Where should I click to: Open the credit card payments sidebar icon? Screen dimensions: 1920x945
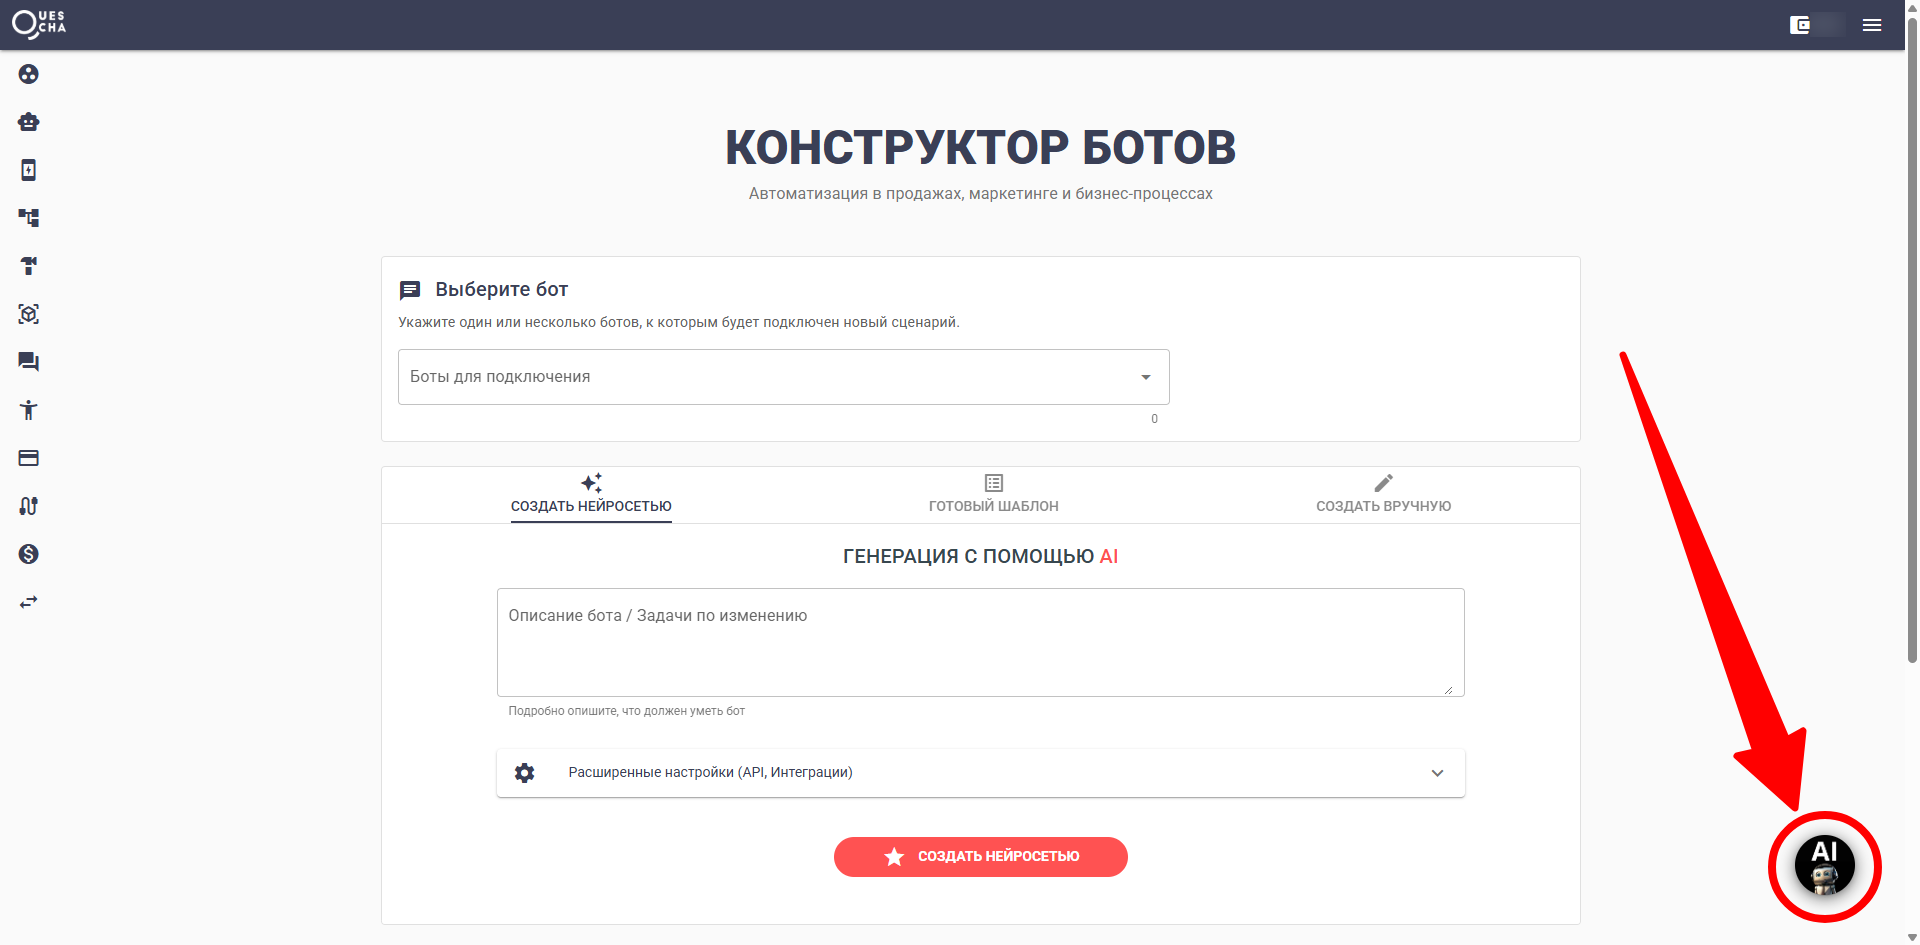click(x=28, y=458)
